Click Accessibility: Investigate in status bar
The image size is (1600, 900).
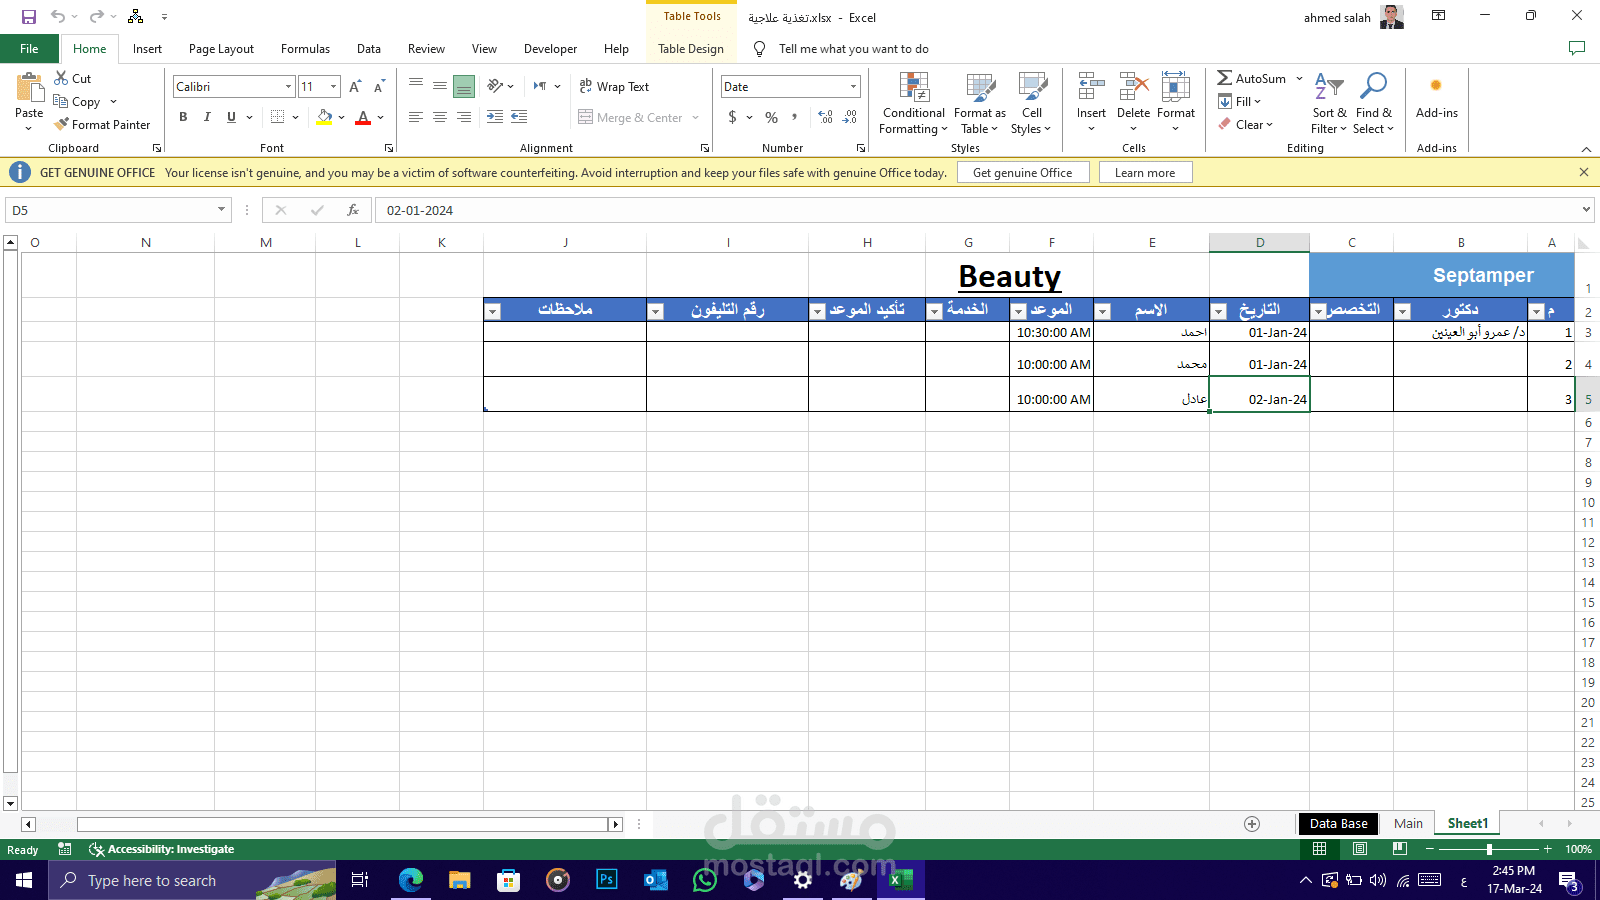coord(162,849)
